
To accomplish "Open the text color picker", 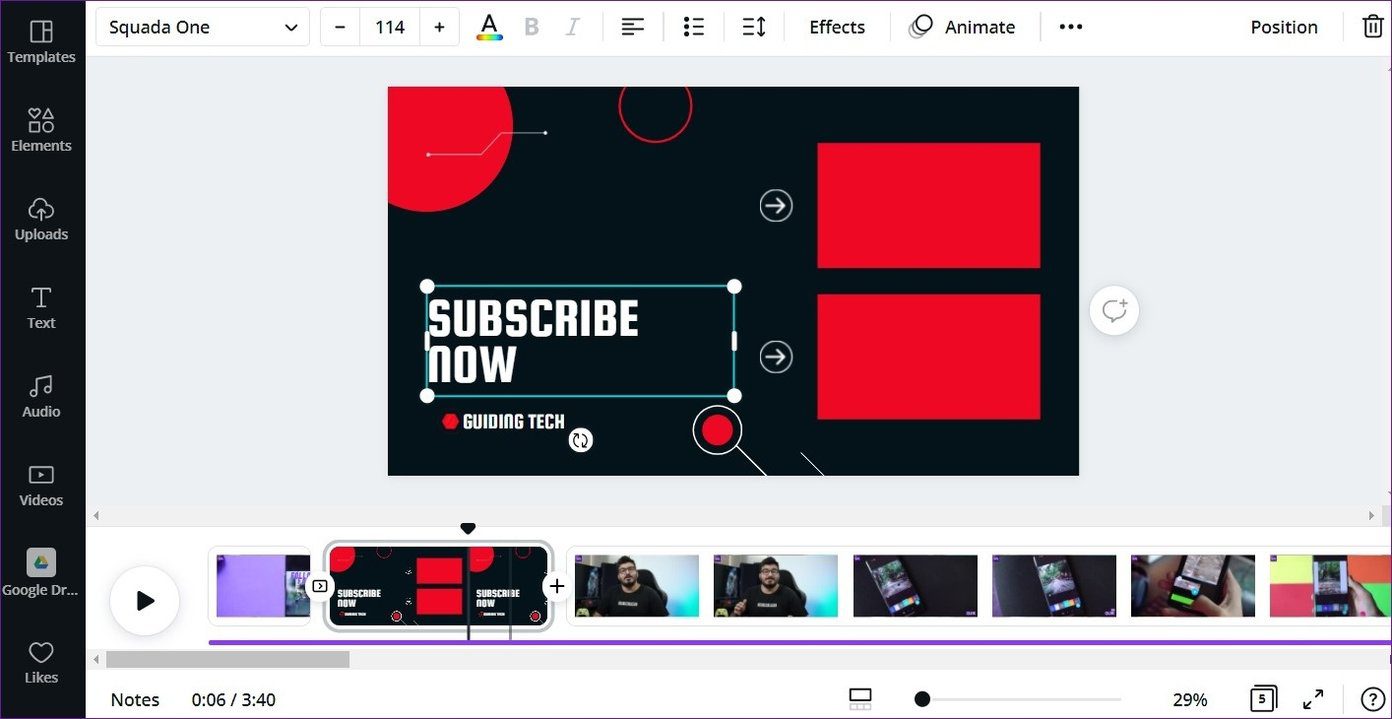I will pos(489,27).
